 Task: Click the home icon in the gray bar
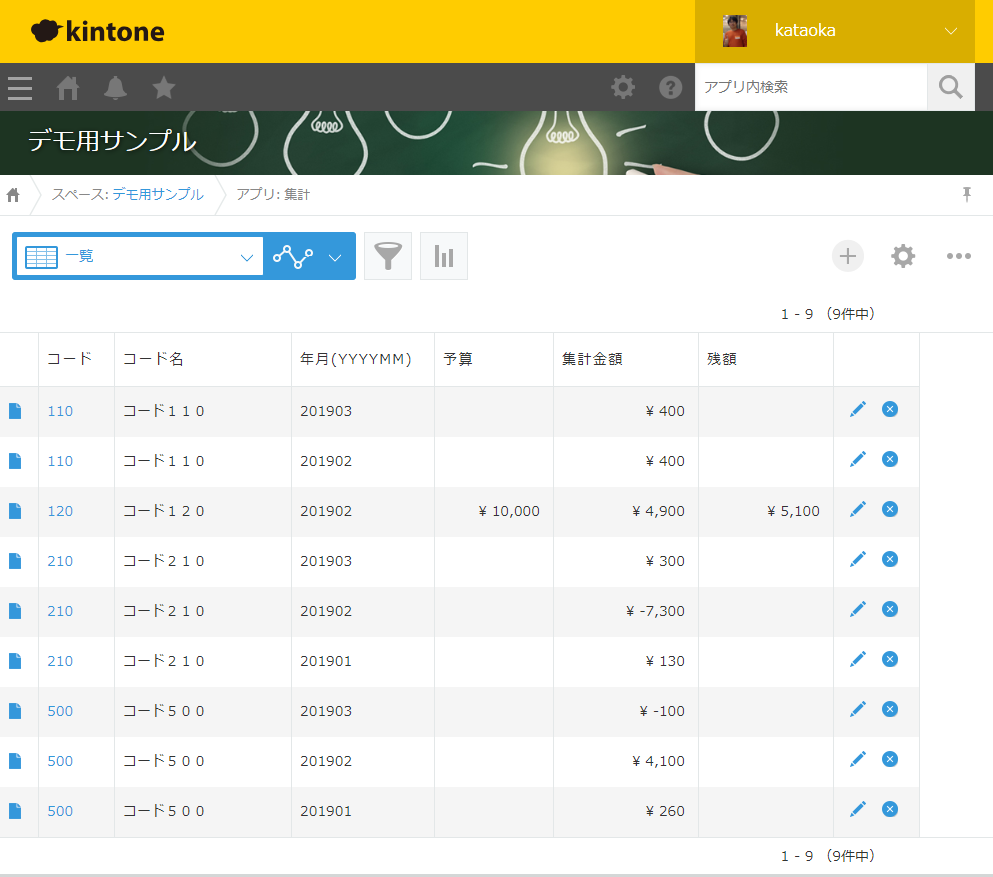pyautogui.click(x=67, y=88)
